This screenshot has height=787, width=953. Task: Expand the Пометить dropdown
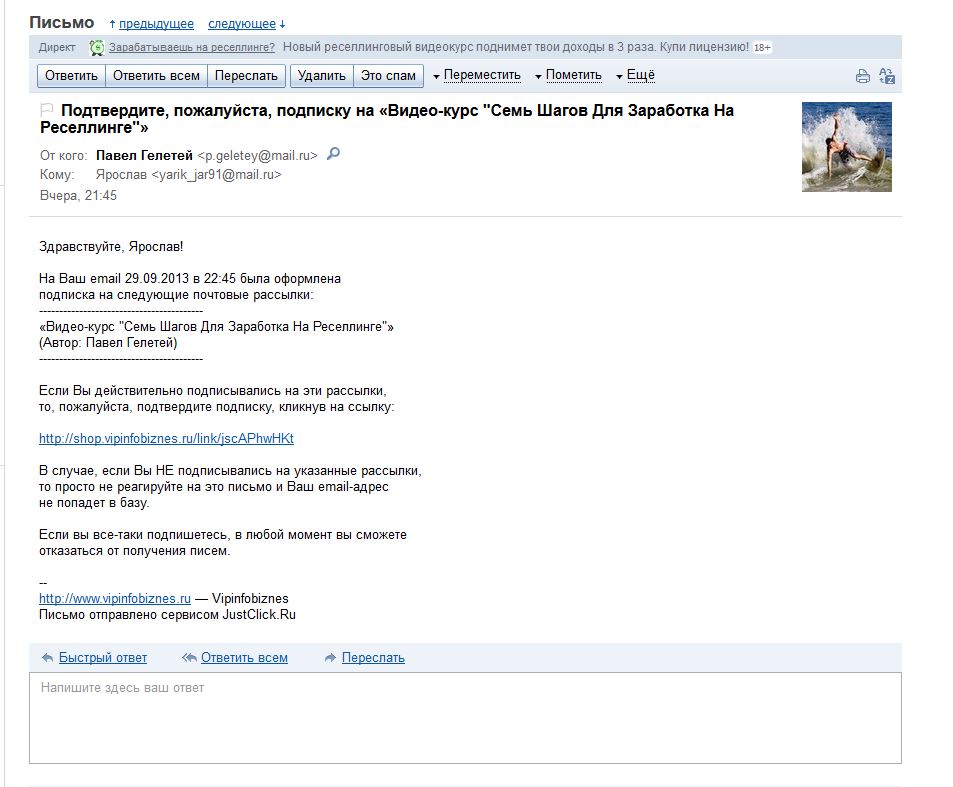pyautogui.click(x=568, y=75)
